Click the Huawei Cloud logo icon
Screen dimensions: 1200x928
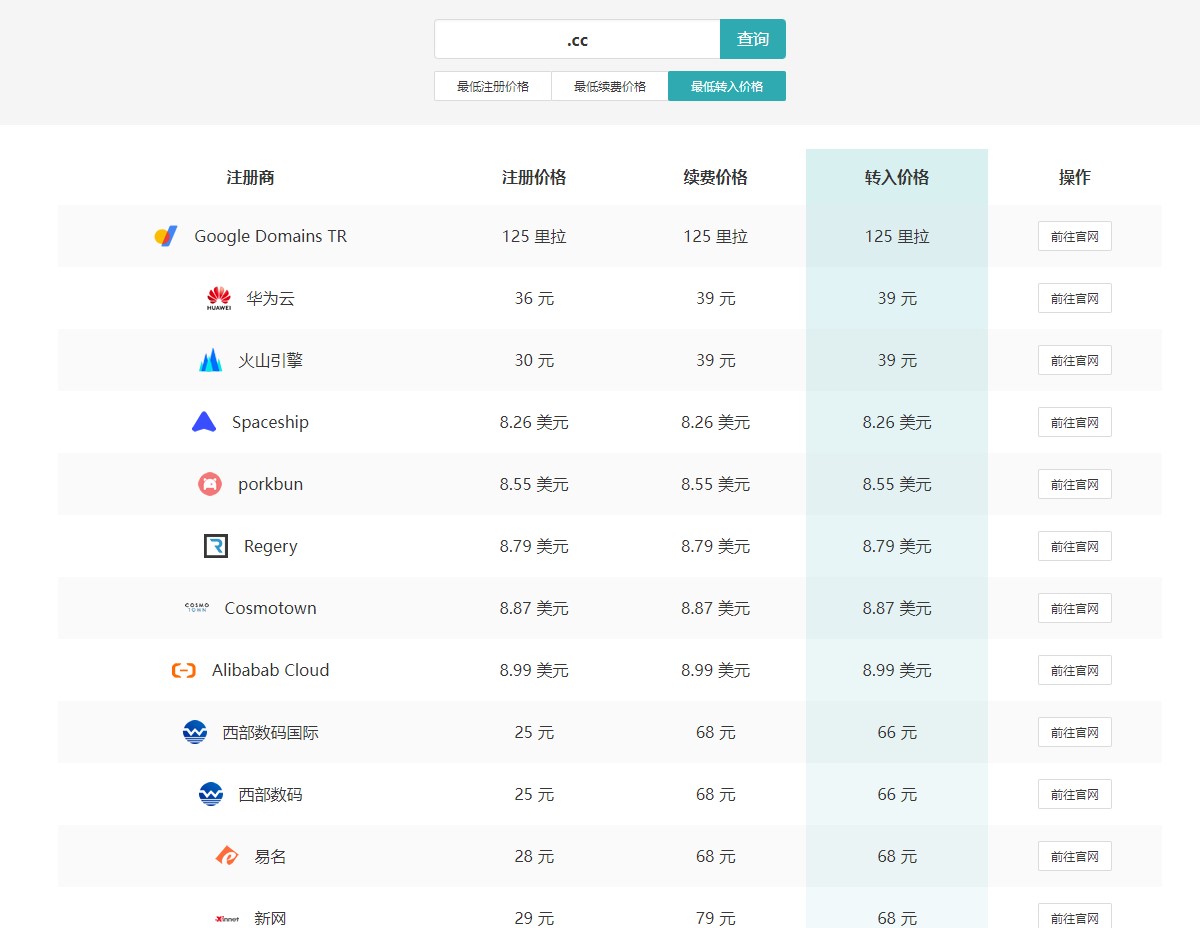(x=219, y=298)
